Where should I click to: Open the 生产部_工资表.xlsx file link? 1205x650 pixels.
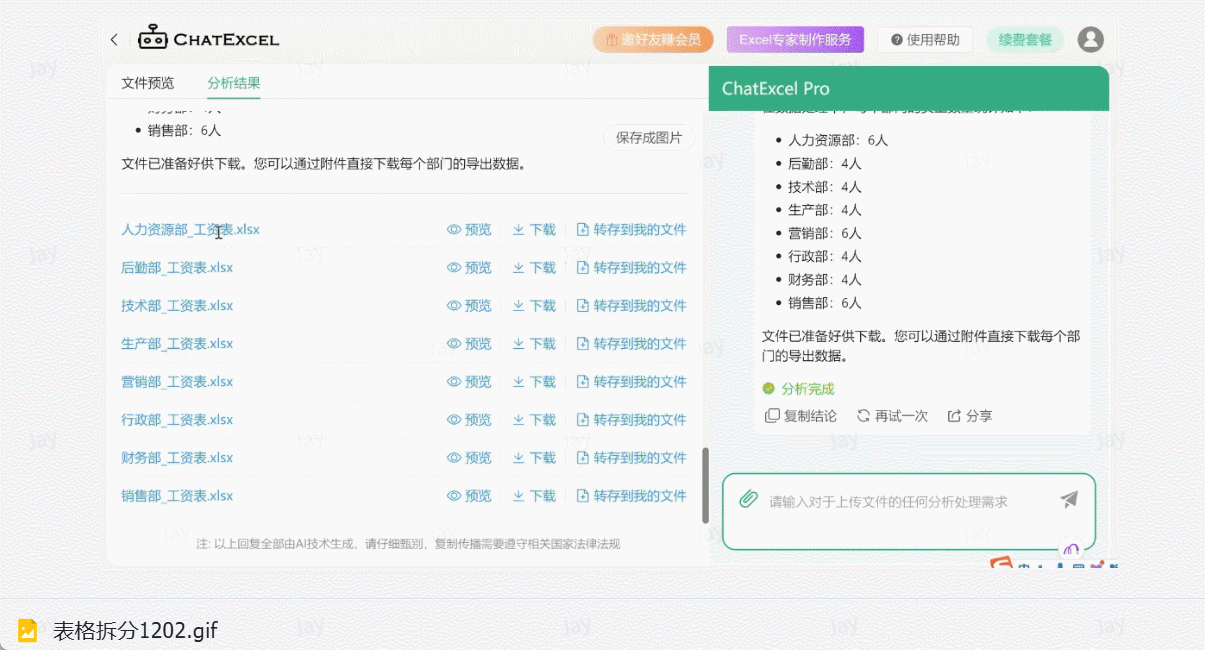point(177,344)
